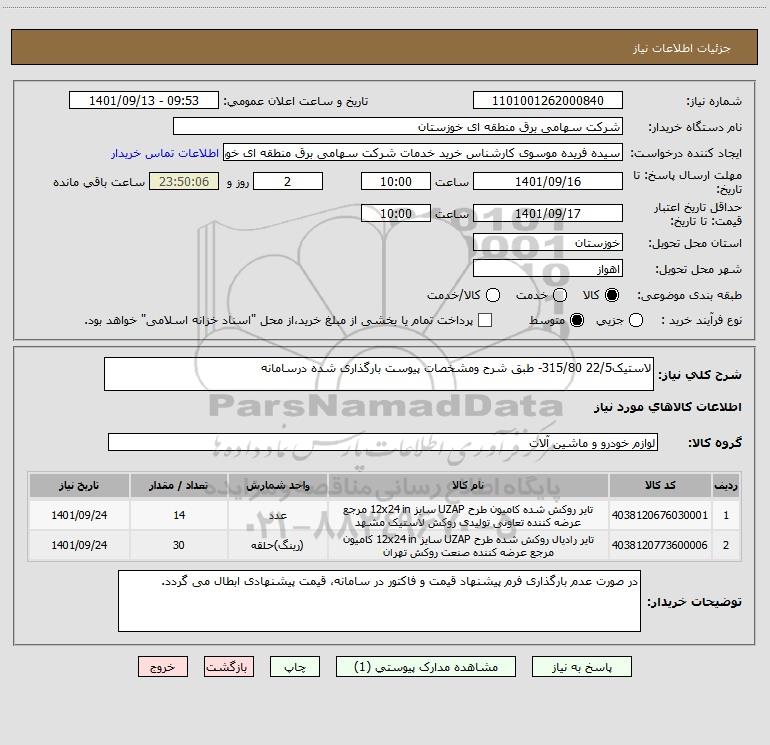
Task: Click product code 4038120676030001
Action: coord(660,515)
